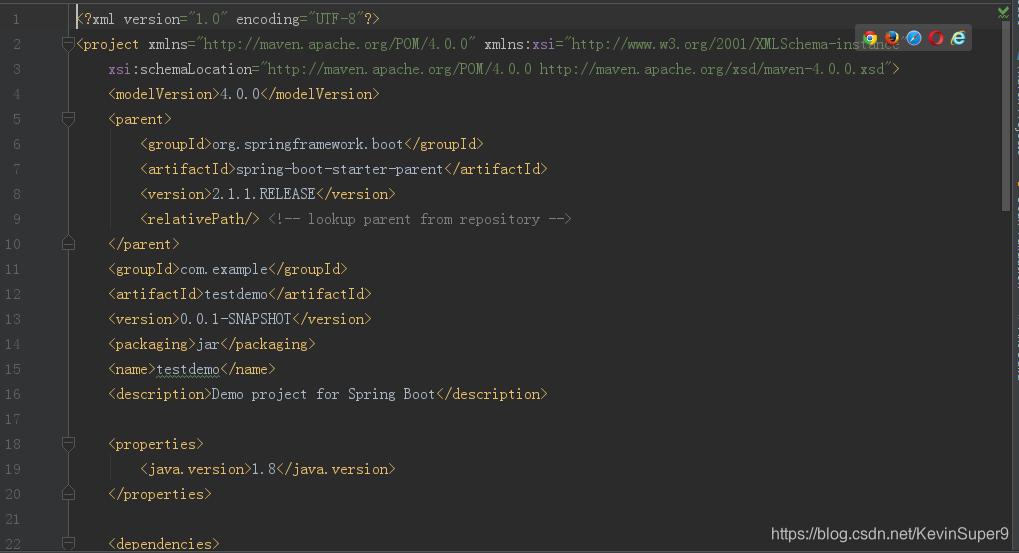Image resolution: width=1019 pixels, height=553 pixels.
Task: Click the vertical scrollbar thumb
Action: 1006,116
